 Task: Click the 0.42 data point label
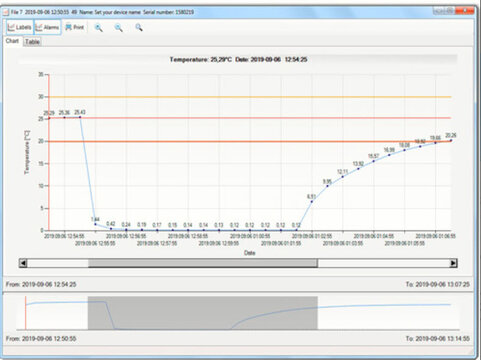(x=111, y=224)
